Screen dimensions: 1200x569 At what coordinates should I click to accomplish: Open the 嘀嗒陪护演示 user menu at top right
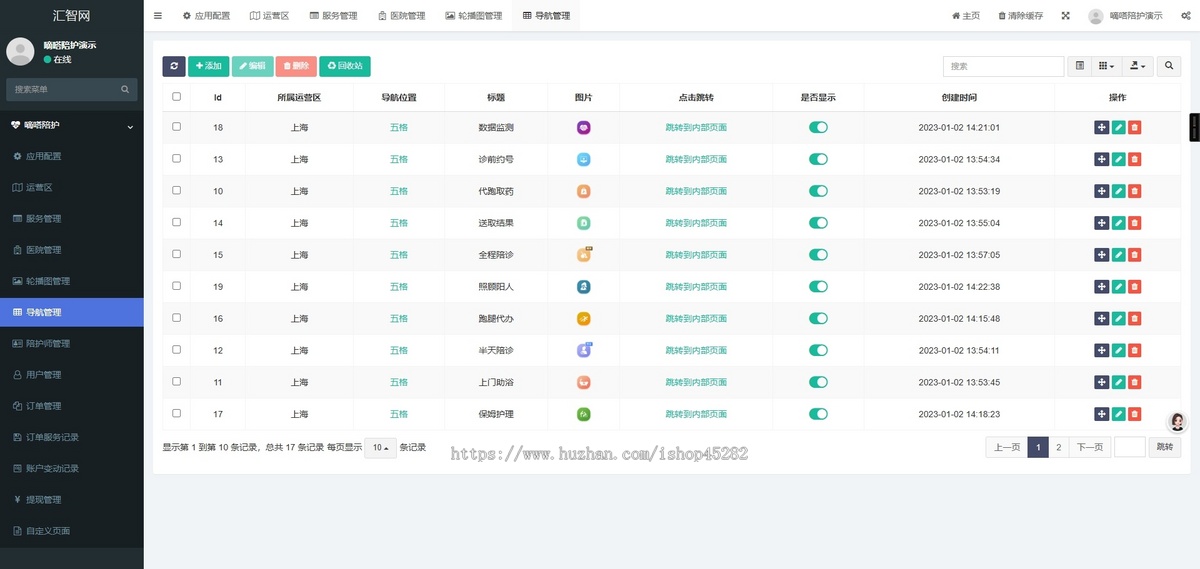tap(1126, 16)
